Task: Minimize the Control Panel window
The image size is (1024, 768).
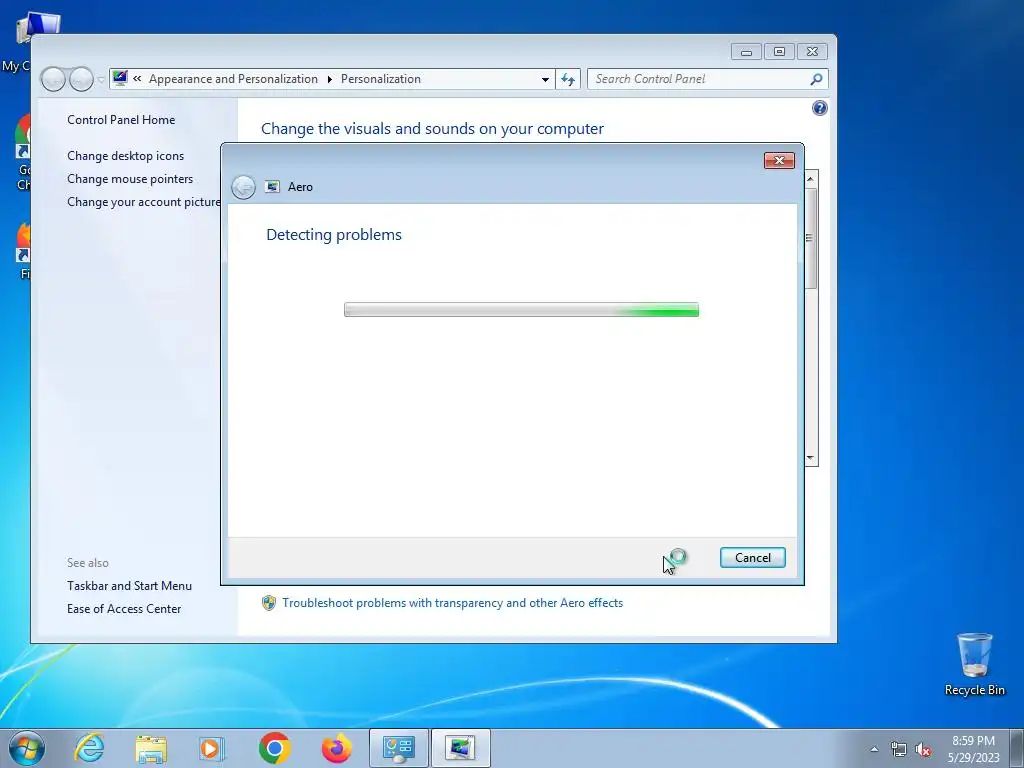Action: 746,52
